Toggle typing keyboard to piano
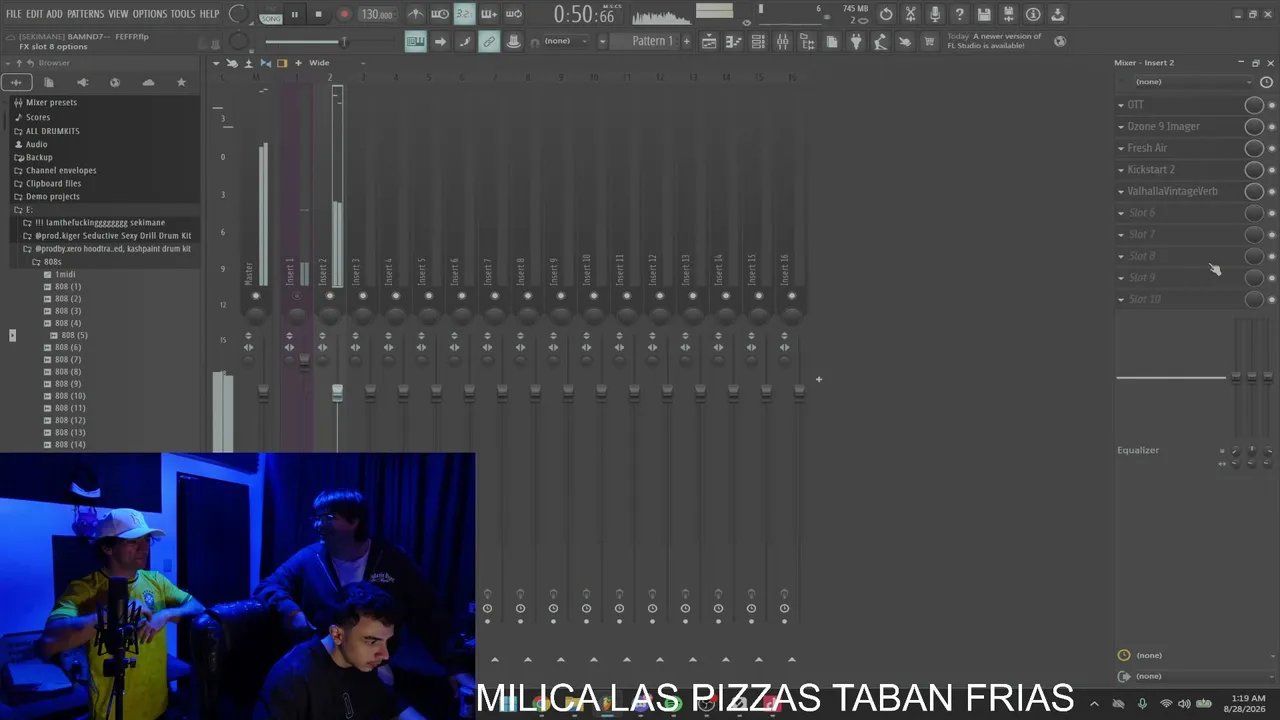 click(415, 41)
